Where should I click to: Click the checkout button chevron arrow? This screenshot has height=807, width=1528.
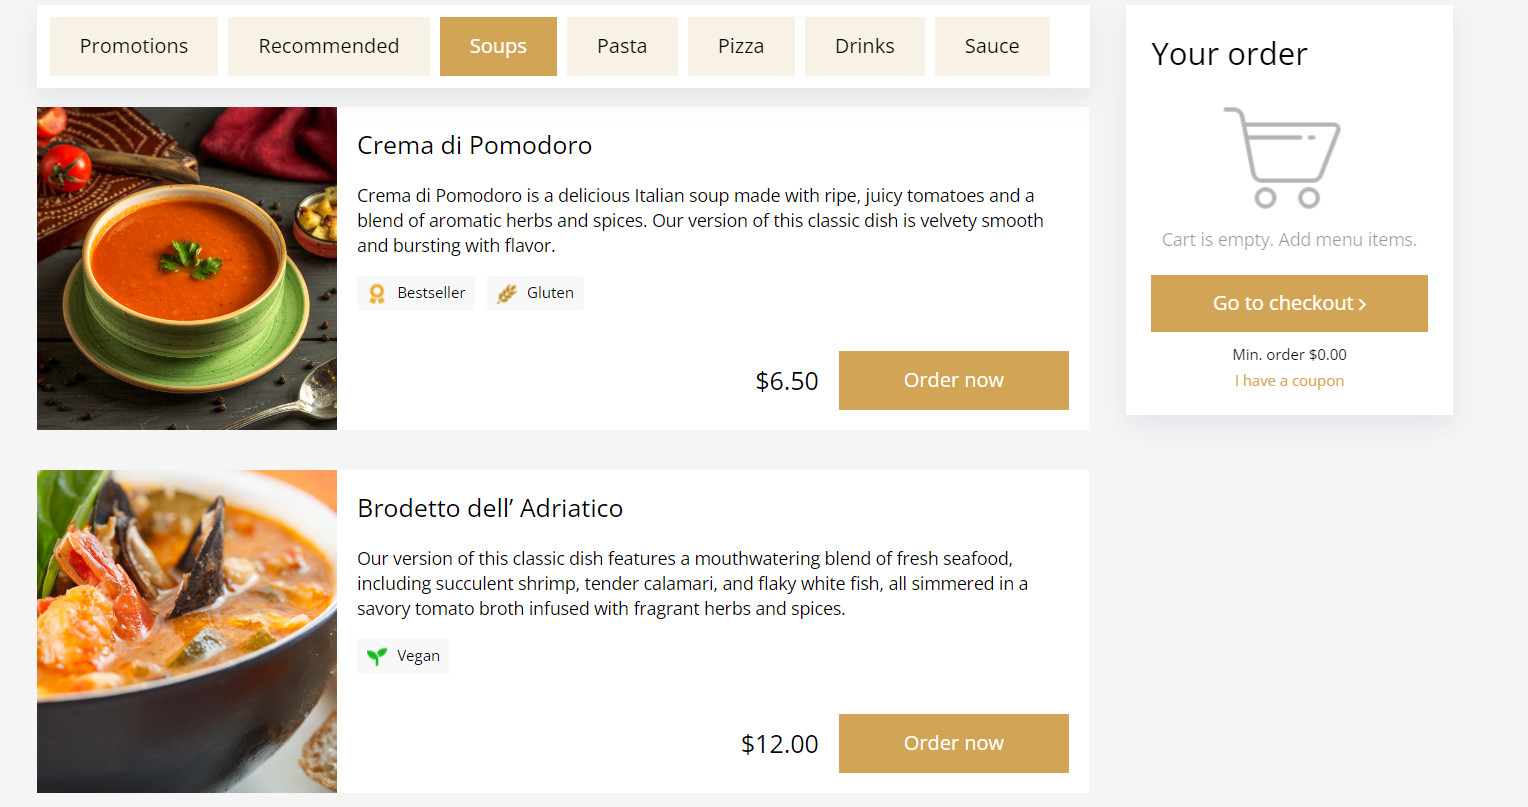coord(1362,304)
